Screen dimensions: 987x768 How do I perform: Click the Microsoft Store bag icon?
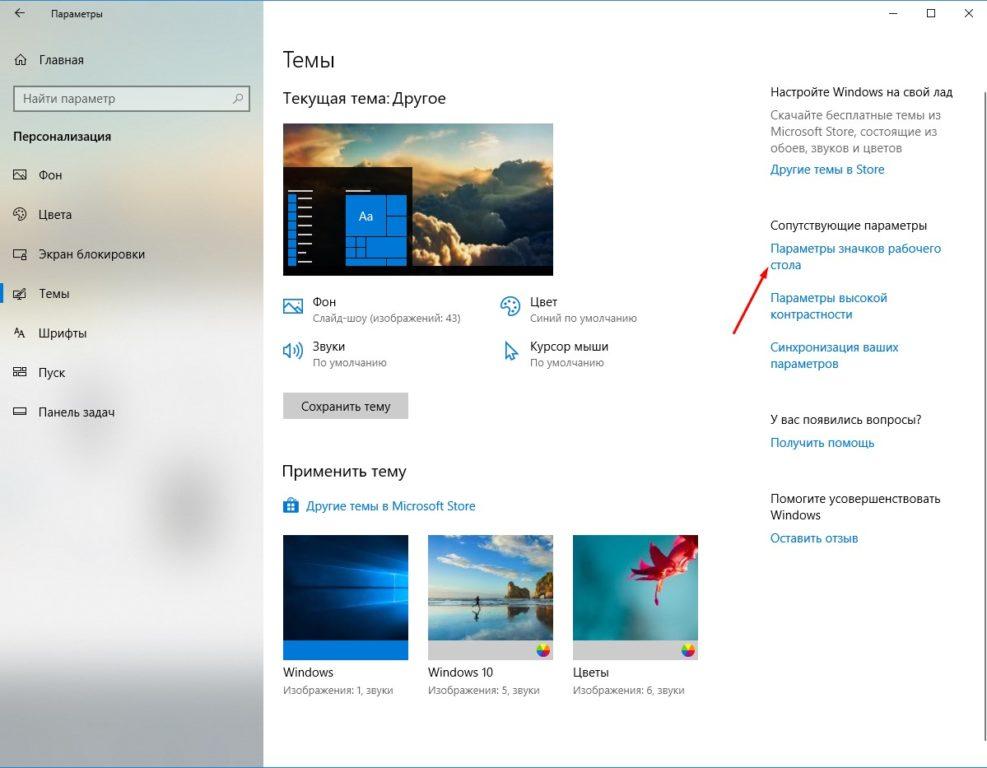click(291, 505)
